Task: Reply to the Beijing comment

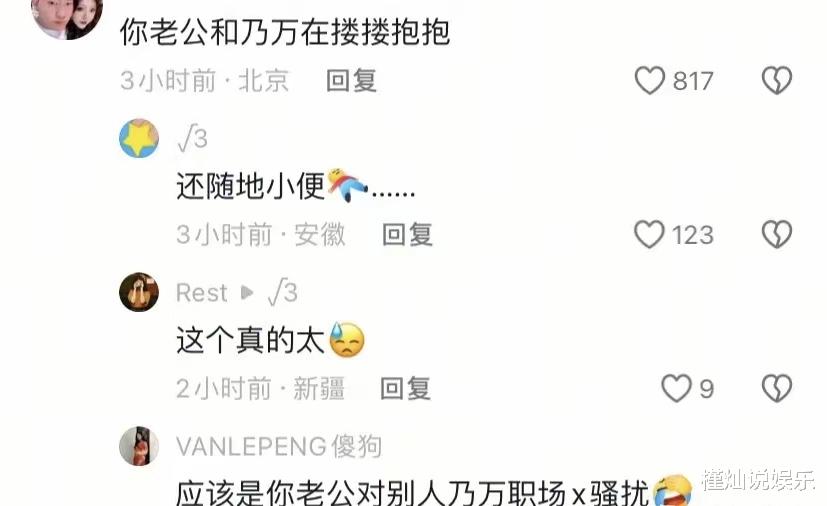Action: pos(351,81)
